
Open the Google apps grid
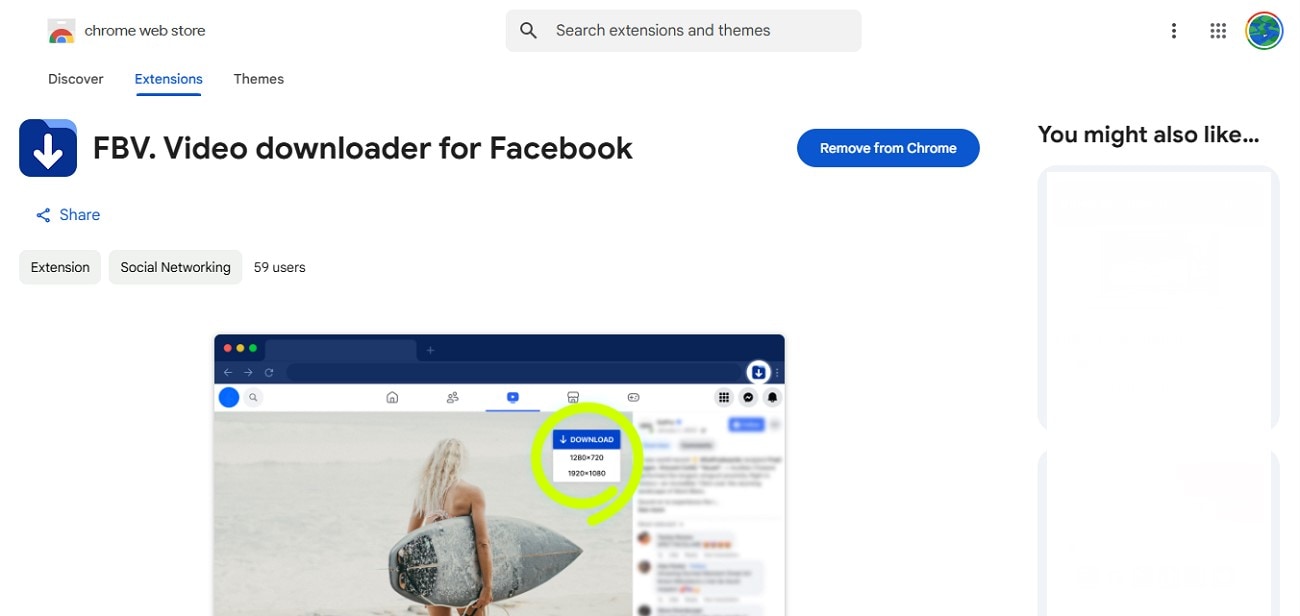(x=1218, y=31)
